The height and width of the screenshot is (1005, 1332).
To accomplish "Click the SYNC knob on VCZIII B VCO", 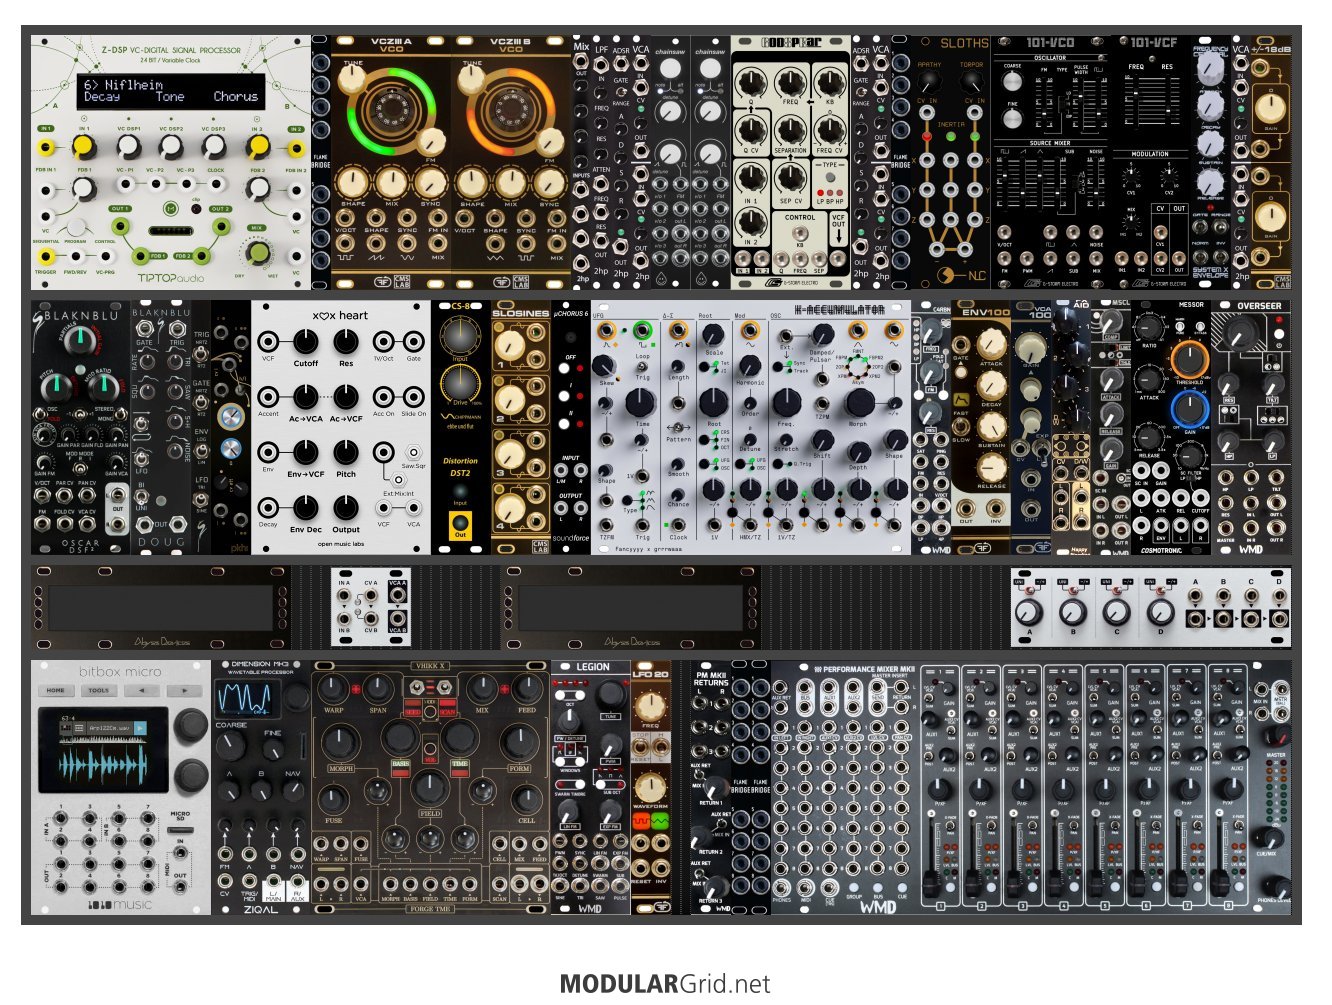I will pyautogui.click(x=549, y=182).
